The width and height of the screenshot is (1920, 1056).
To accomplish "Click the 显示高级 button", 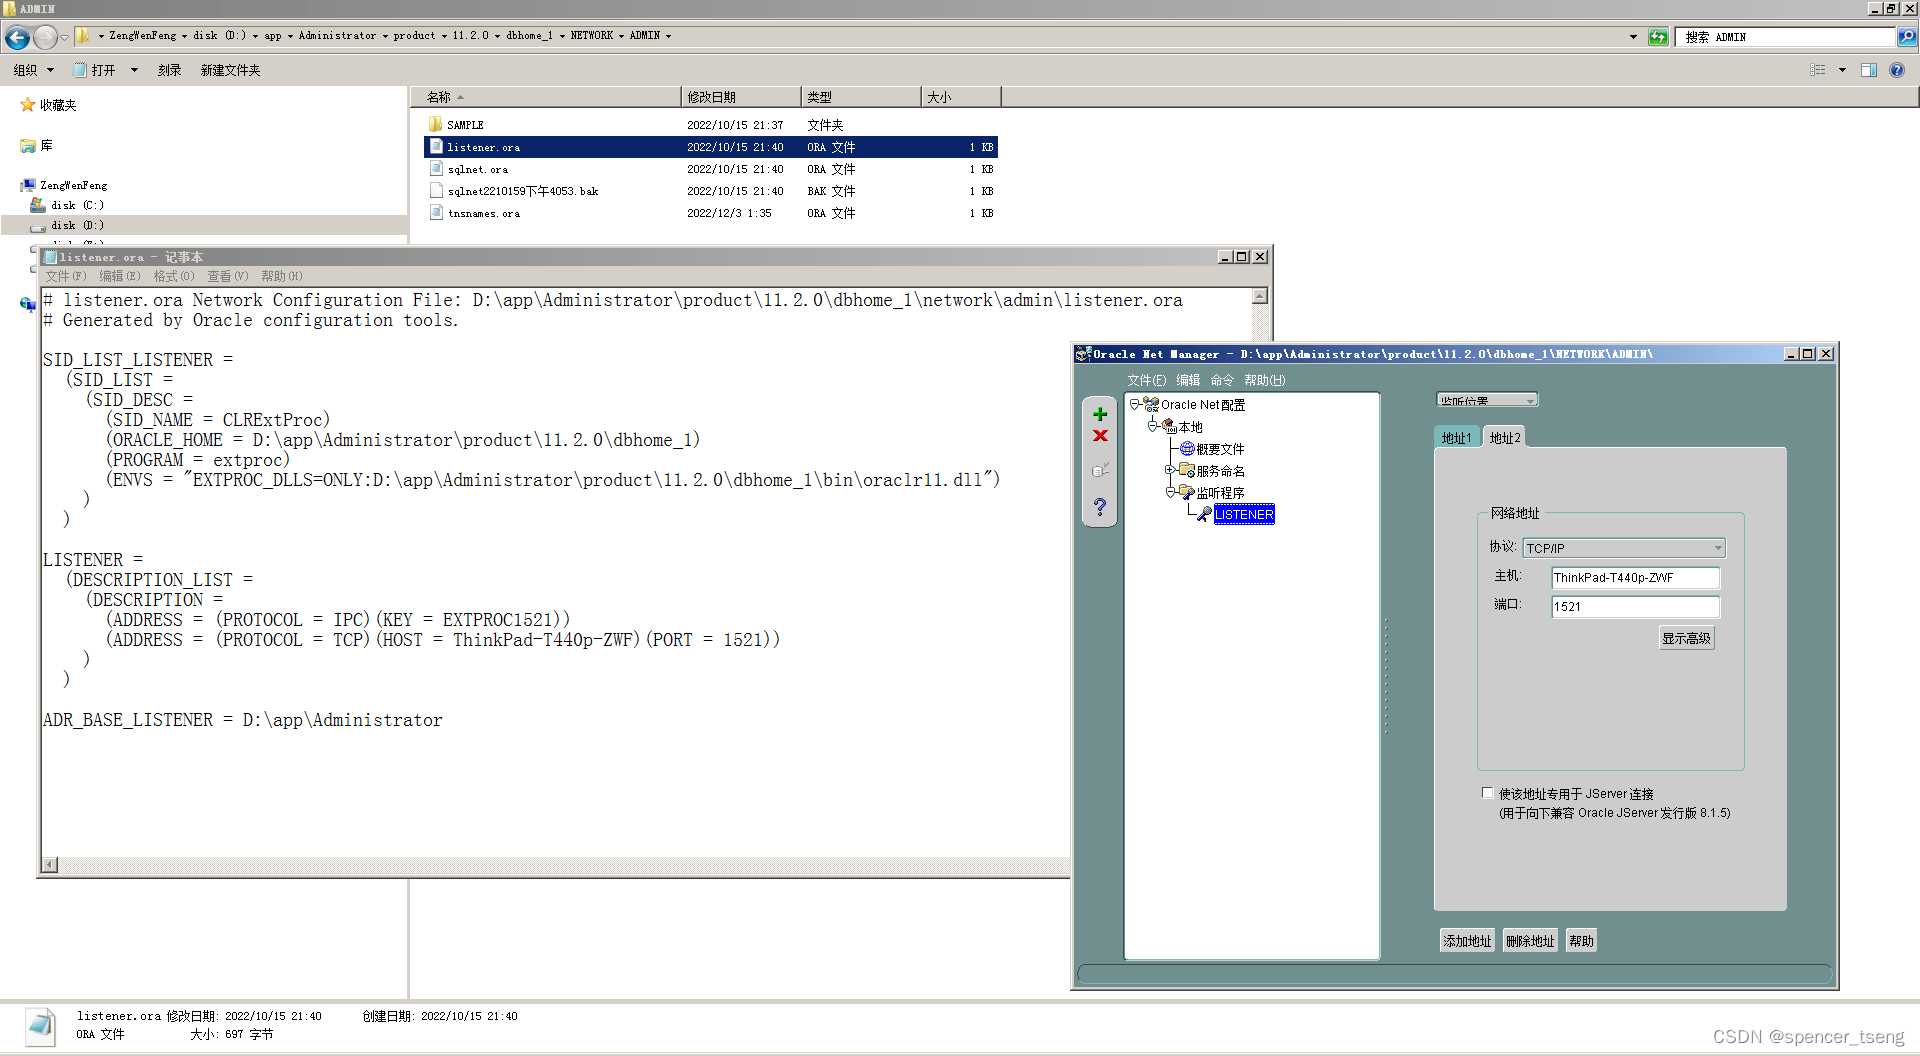I will tap(1686, 638).
